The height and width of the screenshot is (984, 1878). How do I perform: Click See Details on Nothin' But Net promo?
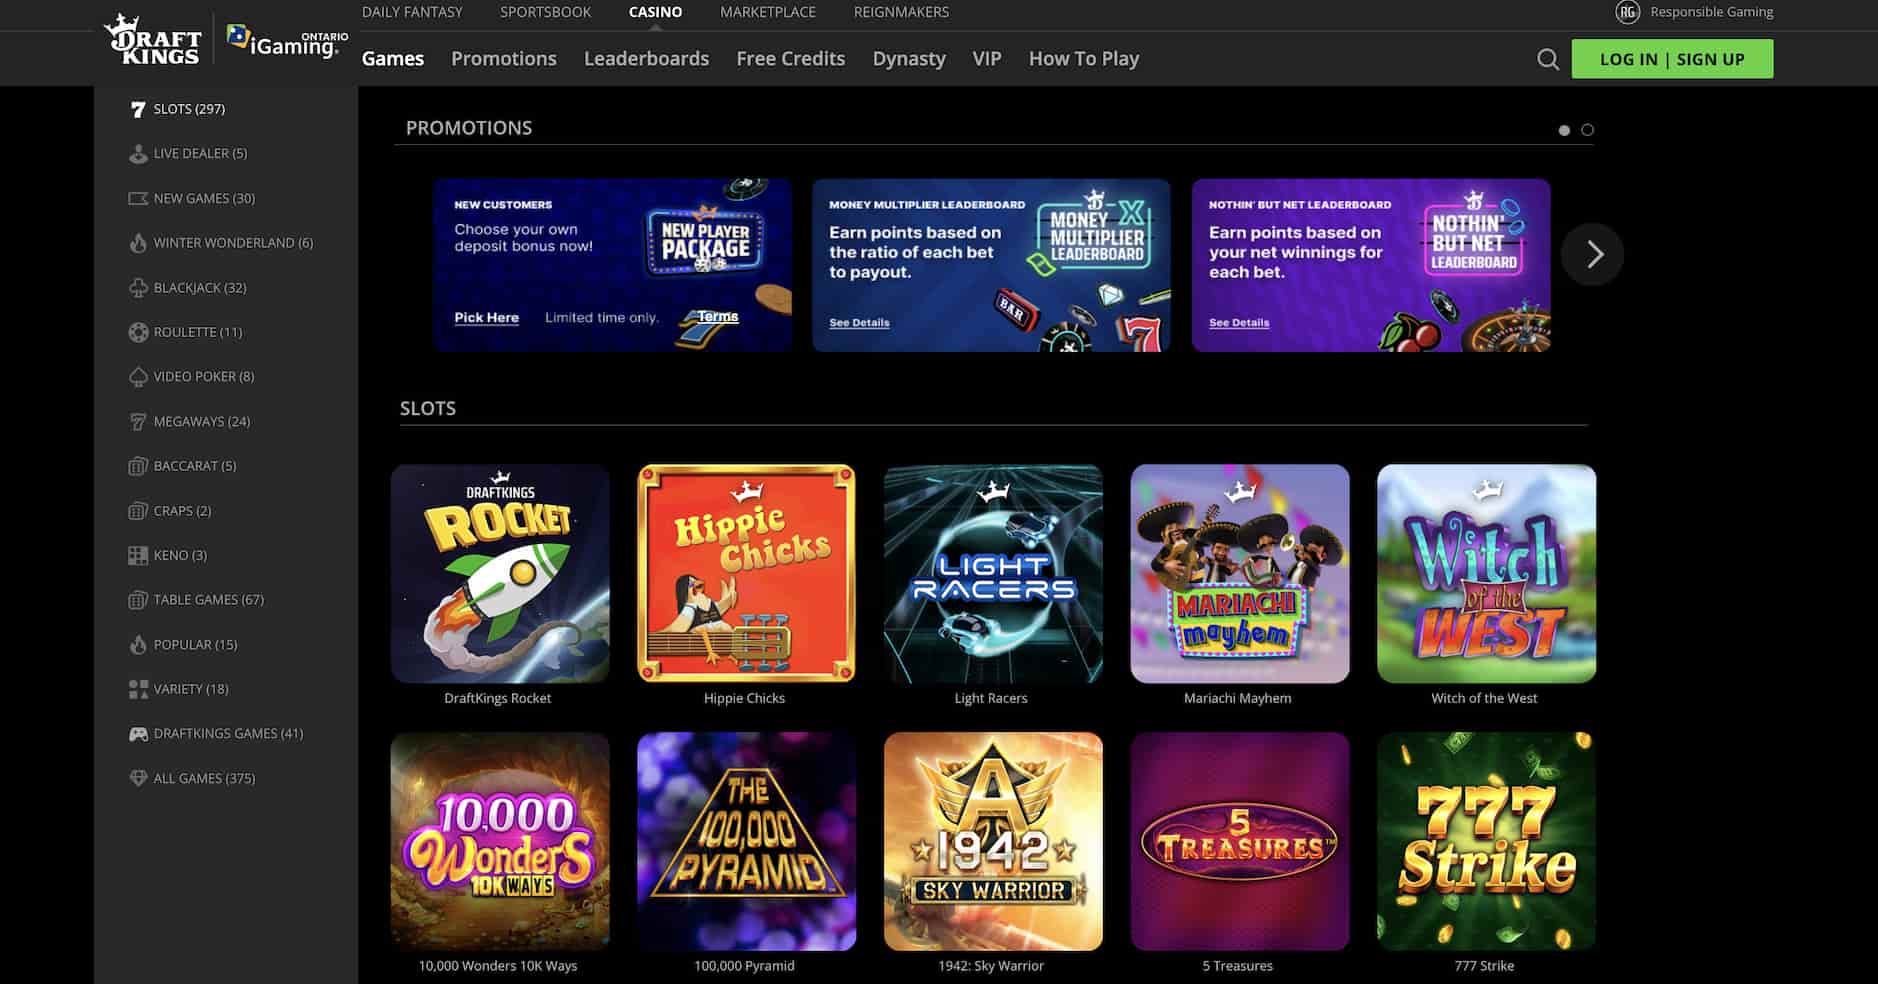tap(1239, 323)
